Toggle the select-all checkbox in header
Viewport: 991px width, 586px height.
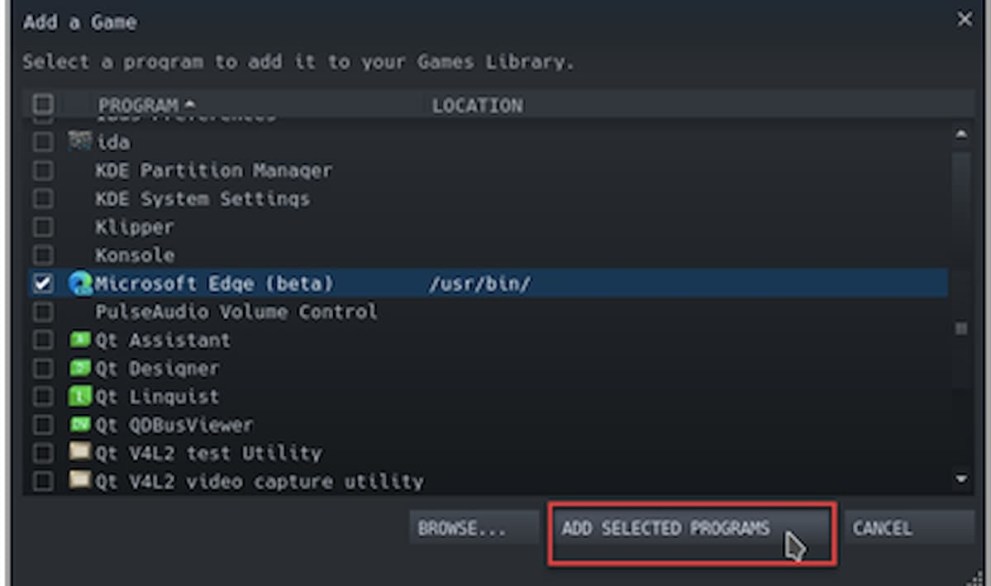click(x=42, y=104)
